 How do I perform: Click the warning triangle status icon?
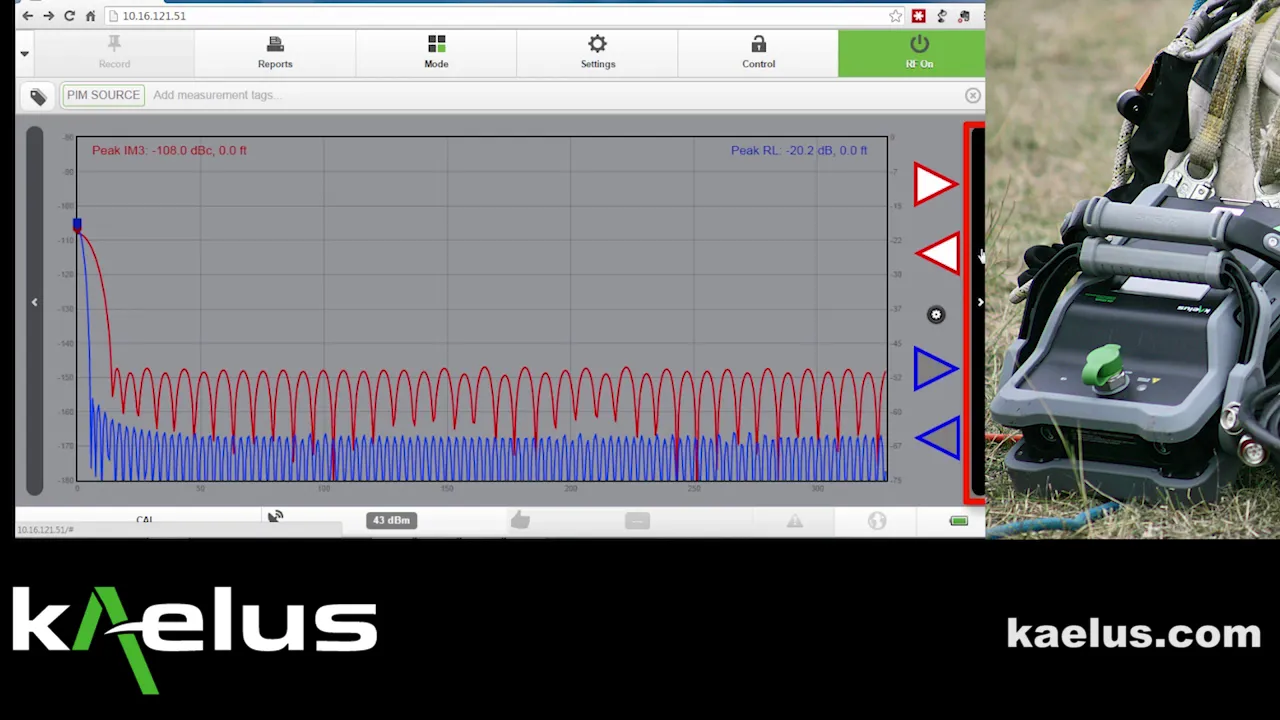(794, 521)
